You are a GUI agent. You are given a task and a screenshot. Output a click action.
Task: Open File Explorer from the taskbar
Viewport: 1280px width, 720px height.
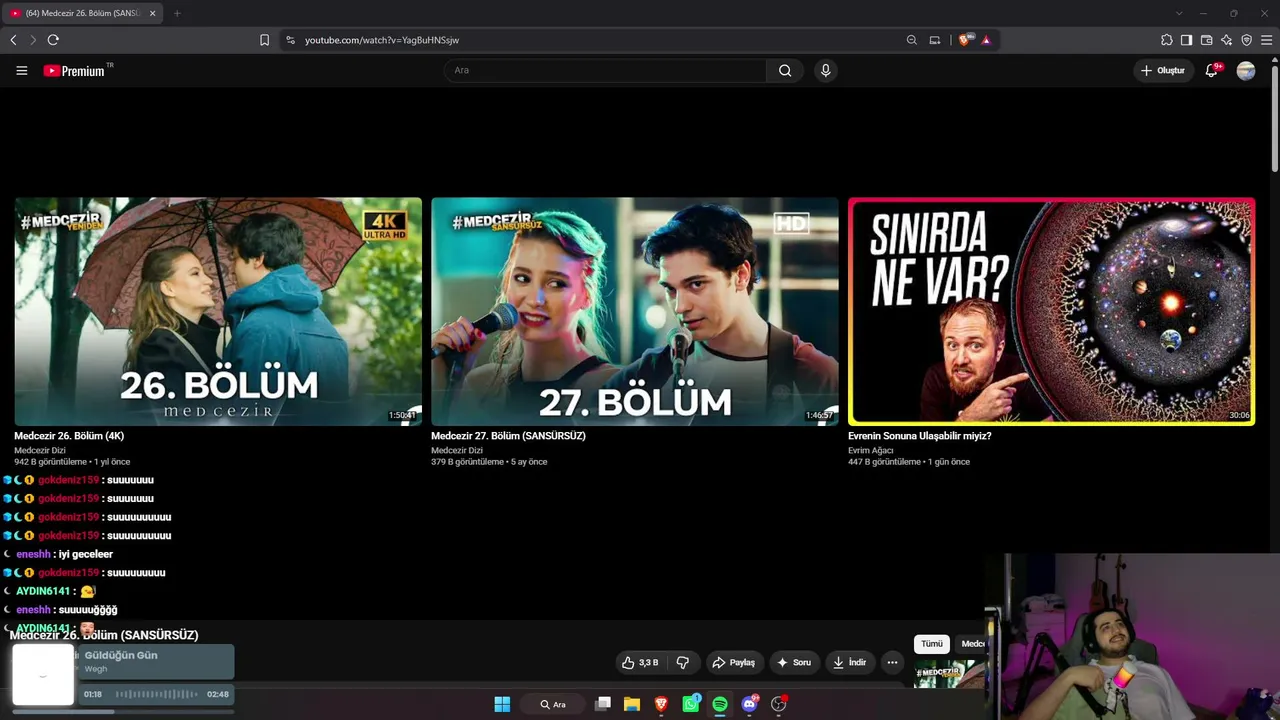click(x=632, y=704)
